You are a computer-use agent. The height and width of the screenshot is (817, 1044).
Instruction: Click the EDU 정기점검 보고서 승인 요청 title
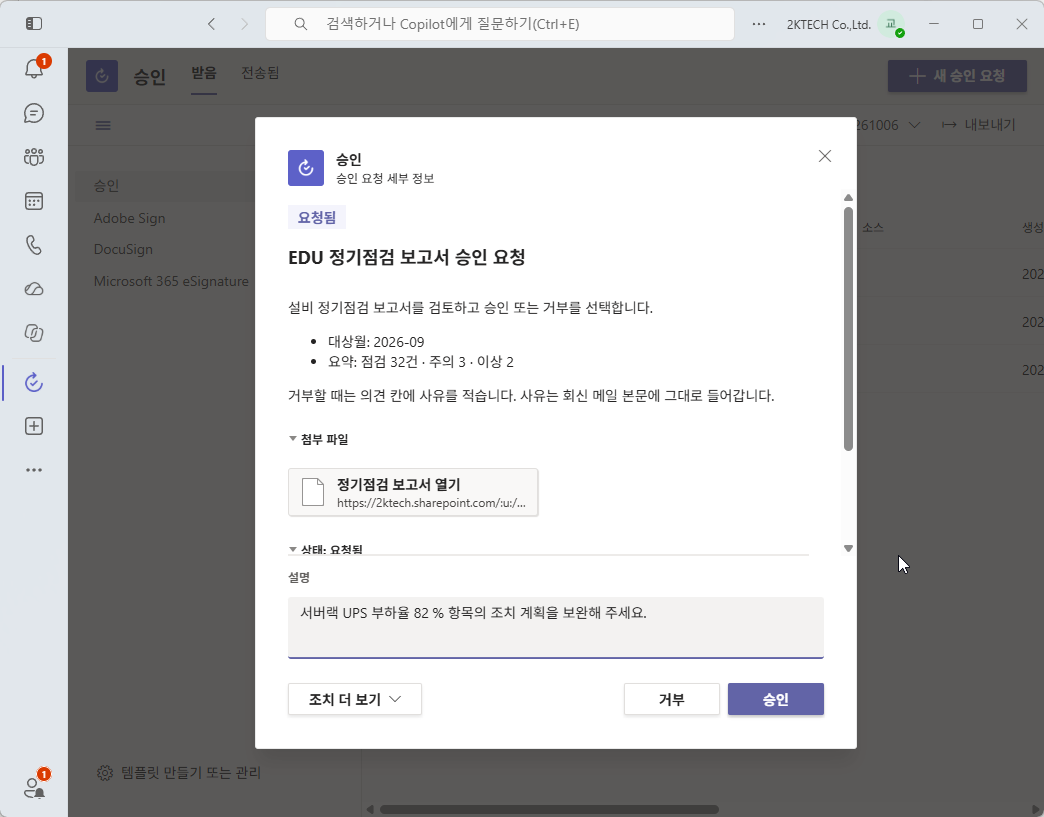(407, 257)
